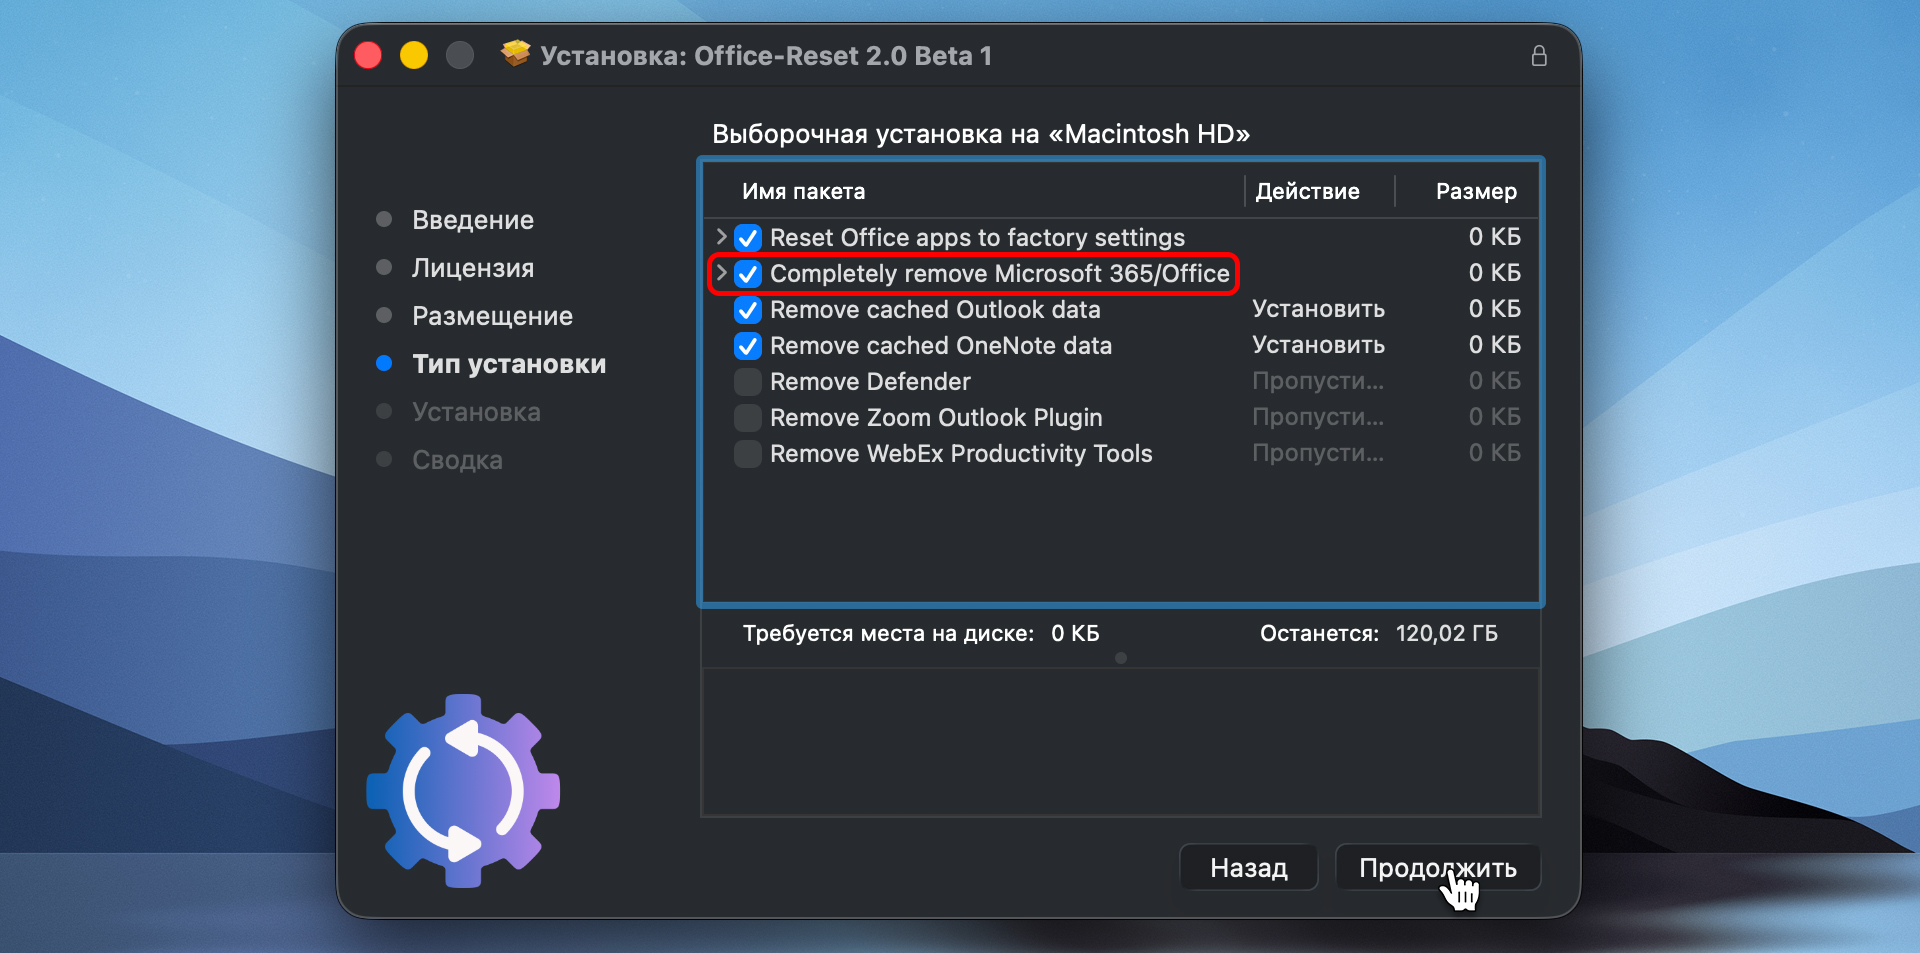The height and width of the screenshot is (953, 1920).
Task: Select the Введение step in sidebar
Action: click(472, 220)
